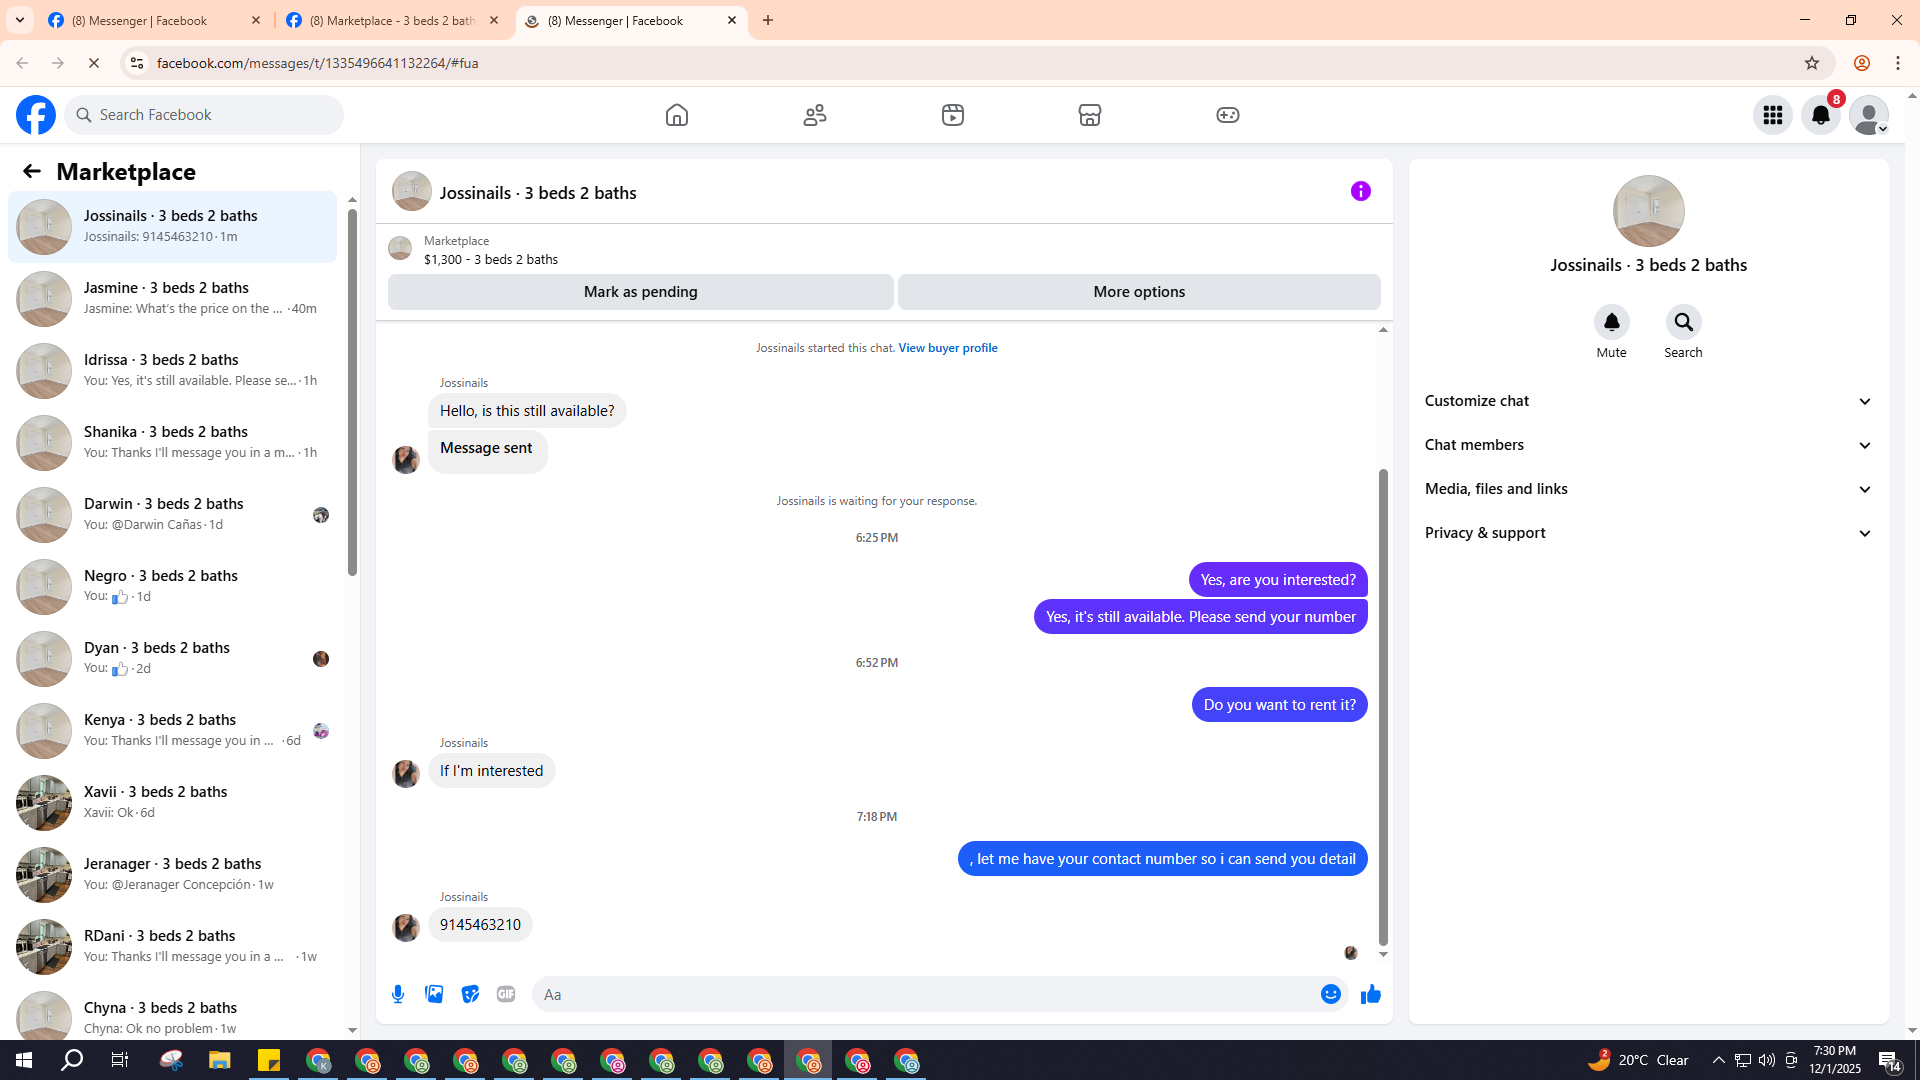The image size is (1920, 1080).
Task: Open RDani's conversation
Action: coord(173,947)
